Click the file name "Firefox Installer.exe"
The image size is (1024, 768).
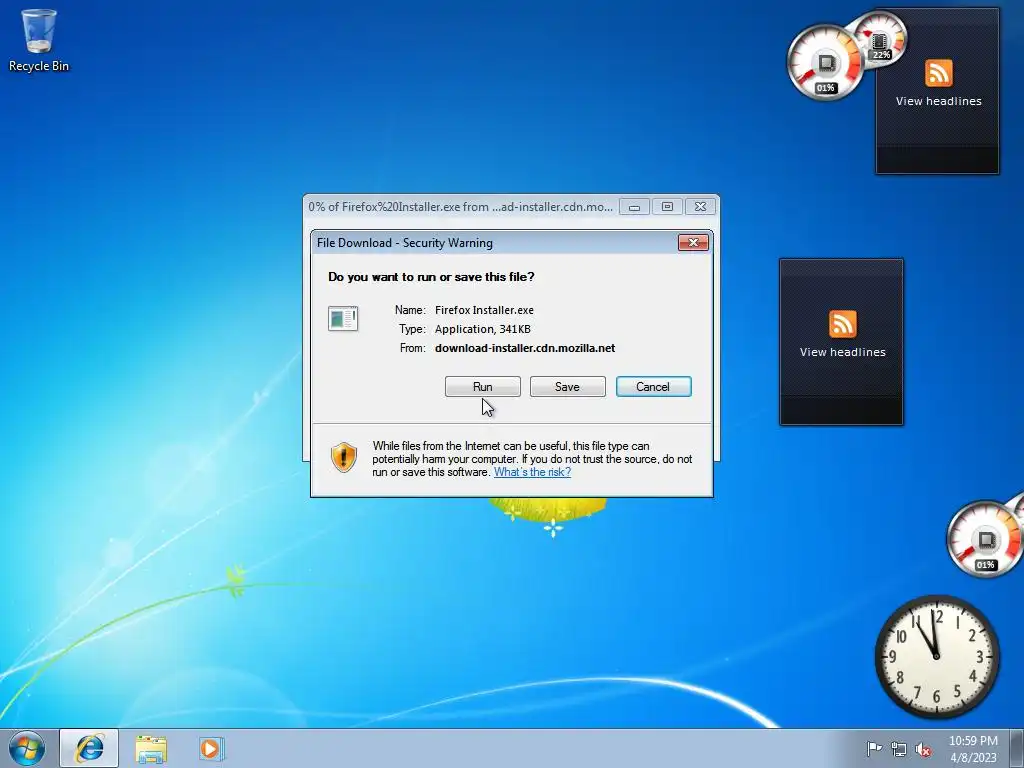point(484,310)
